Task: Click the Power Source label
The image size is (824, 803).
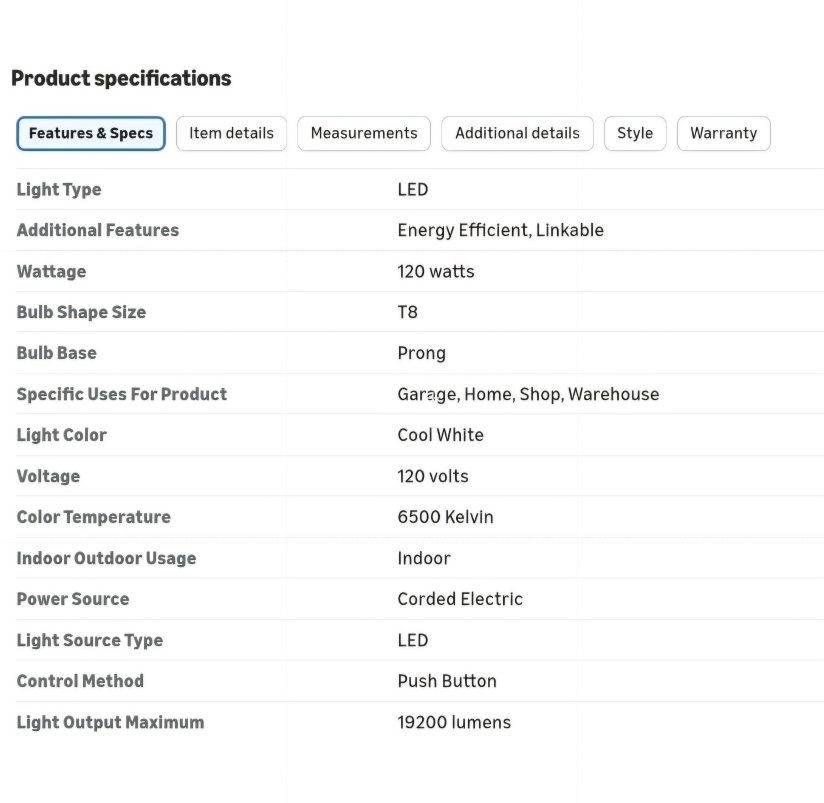Action: pyautogui.click(x=73, y=599)
